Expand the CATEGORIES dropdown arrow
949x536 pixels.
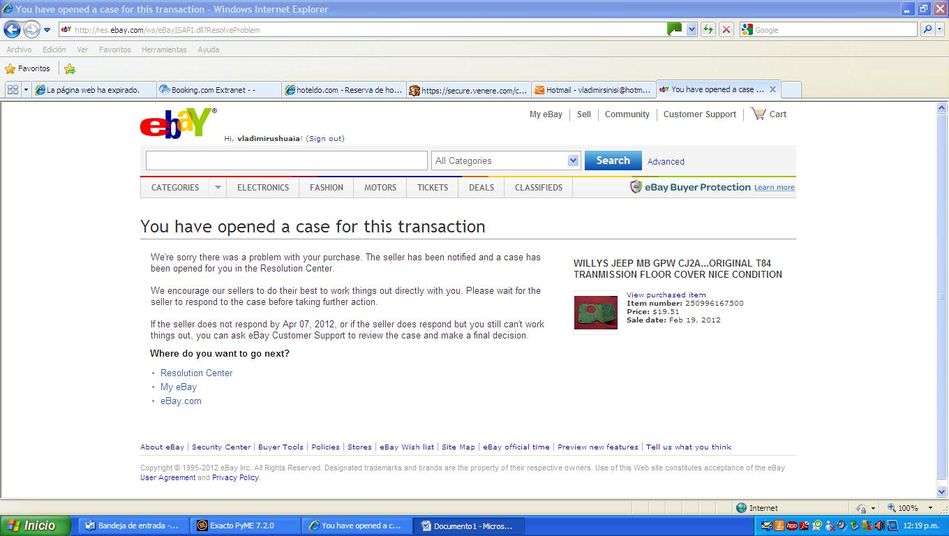[218, 188]
